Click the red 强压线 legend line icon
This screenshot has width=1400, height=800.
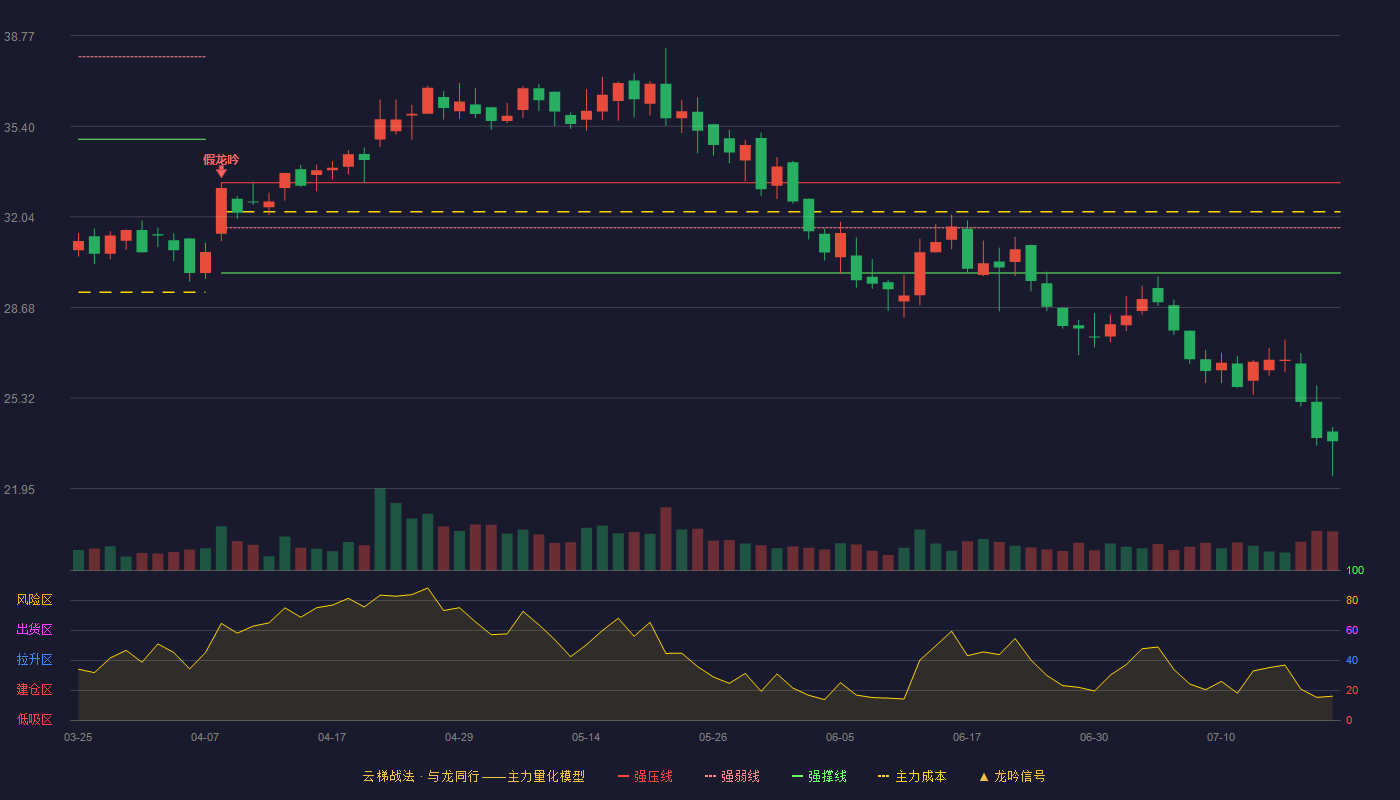tap(624, 776)
